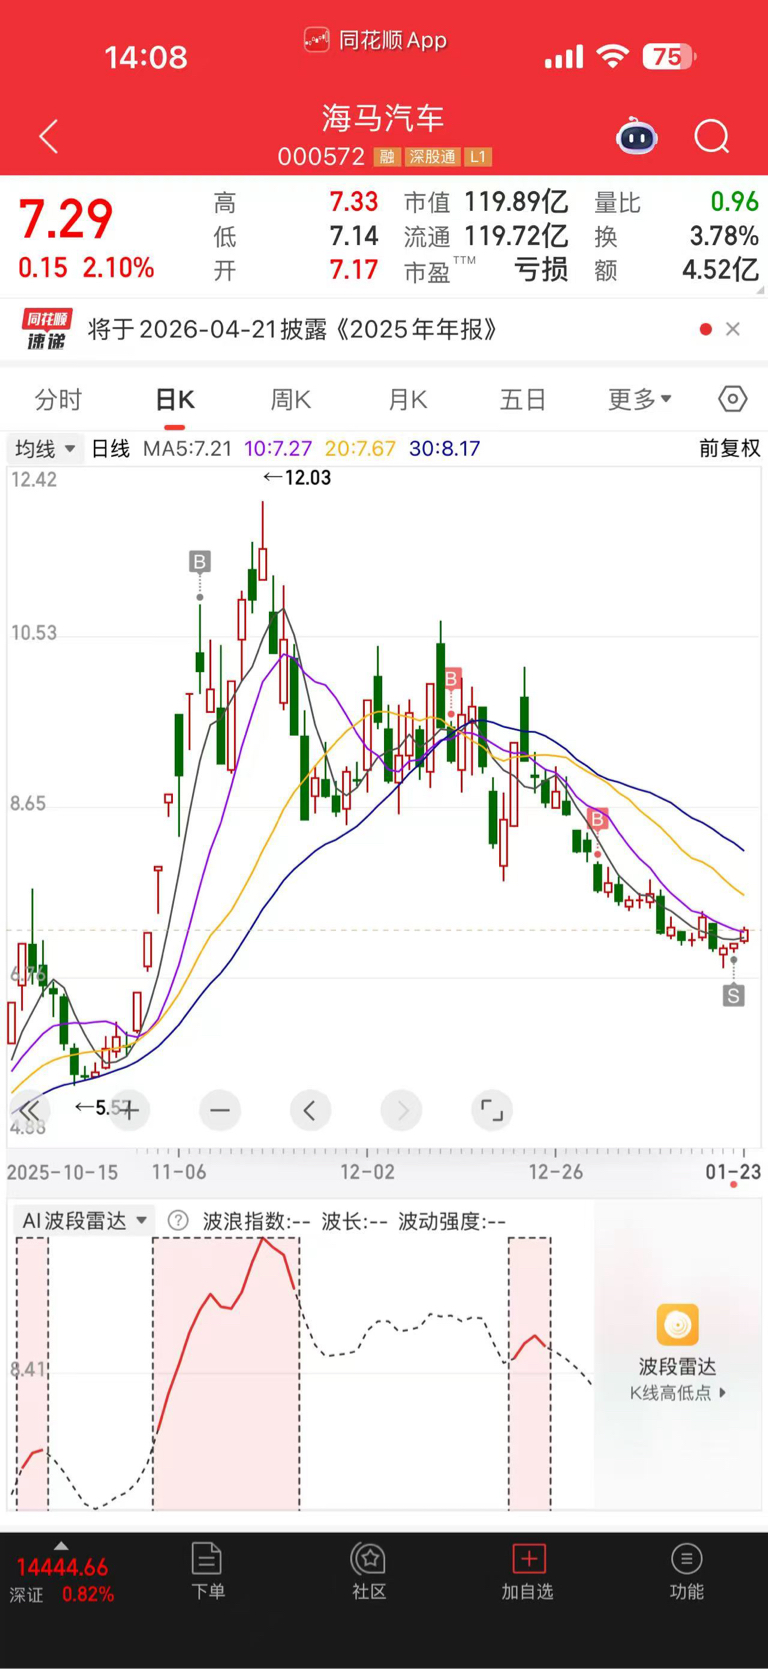The image size is (768, 1669).
Task: Open chart settings hexagon icon
Action: 733,399
